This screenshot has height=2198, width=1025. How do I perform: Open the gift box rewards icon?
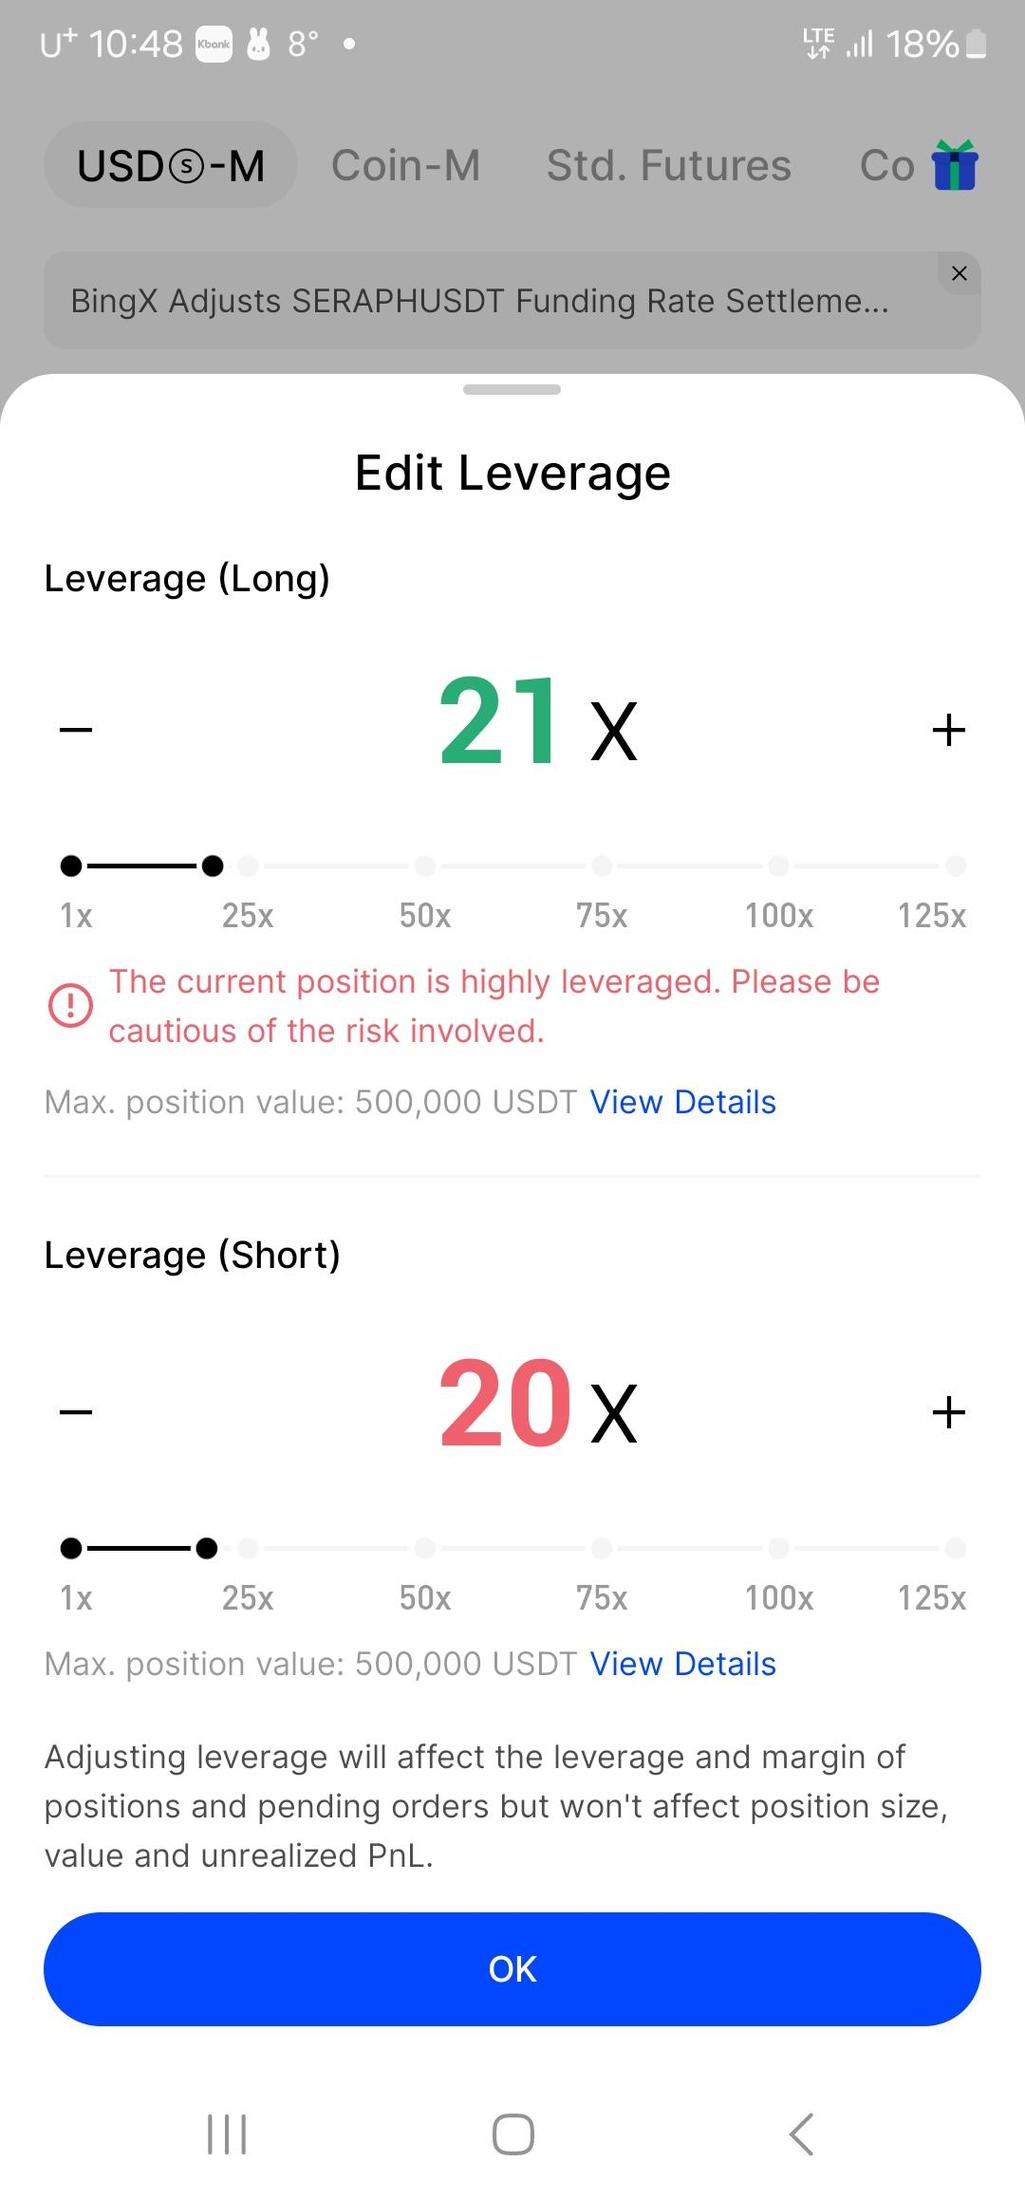954,165
